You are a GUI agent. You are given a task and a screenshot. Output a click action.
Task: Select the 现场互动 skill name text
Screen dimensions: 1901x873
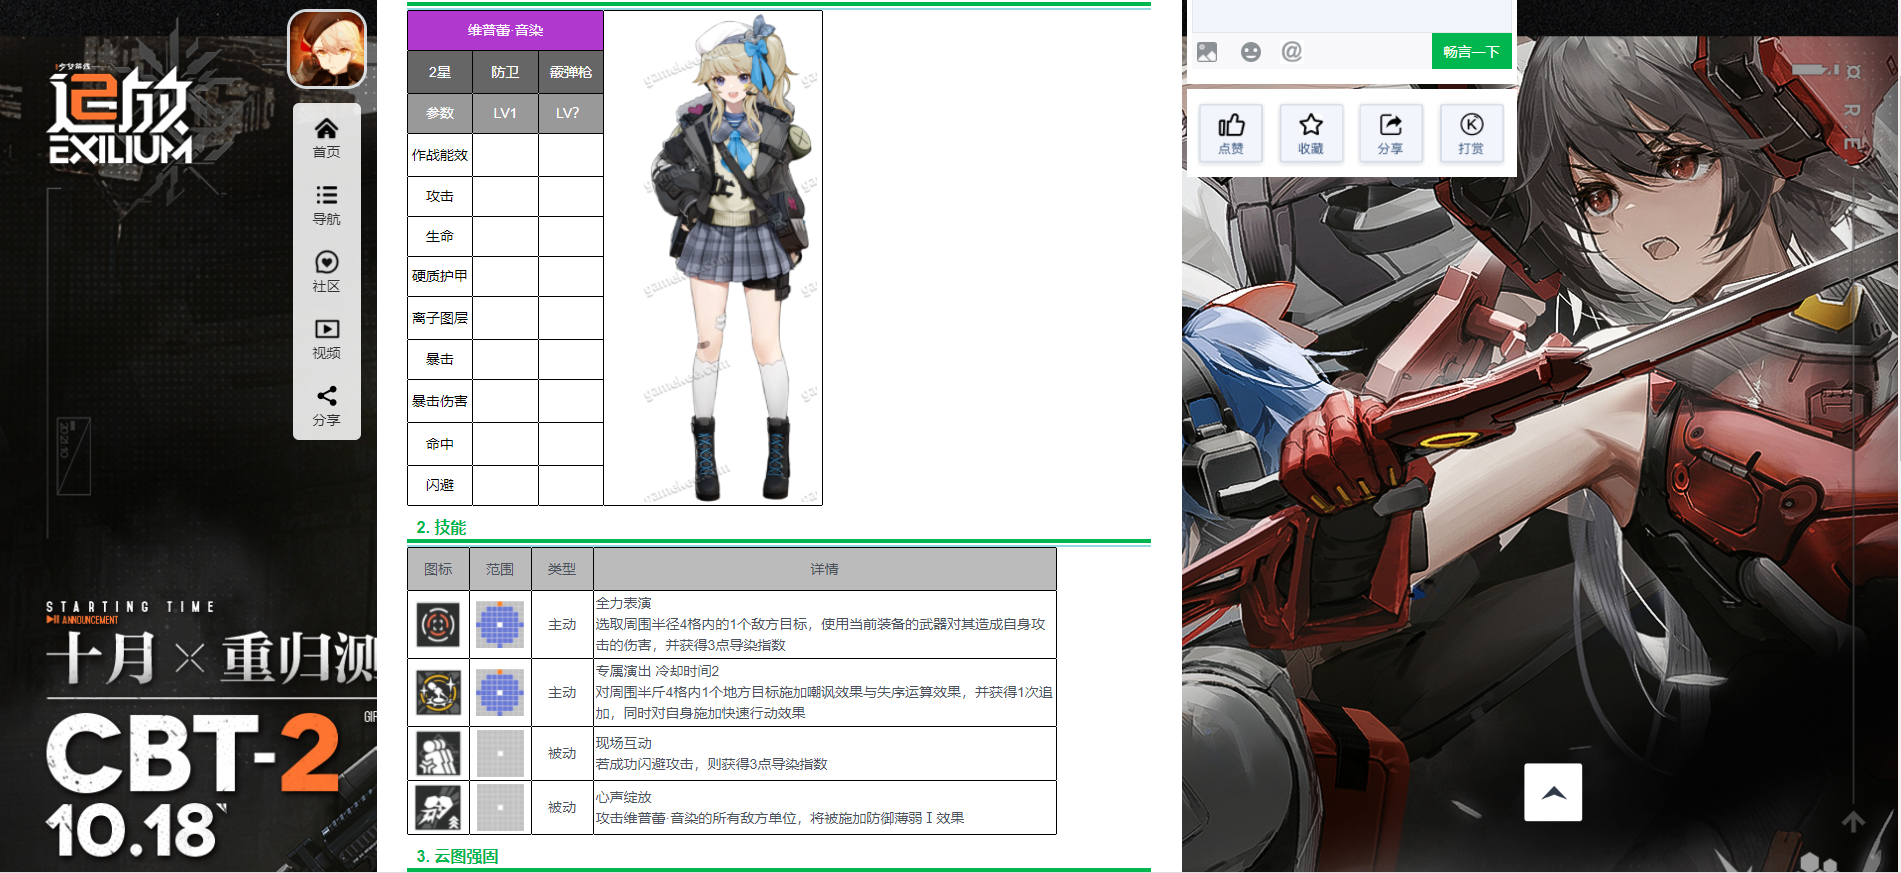coord(624,743)
